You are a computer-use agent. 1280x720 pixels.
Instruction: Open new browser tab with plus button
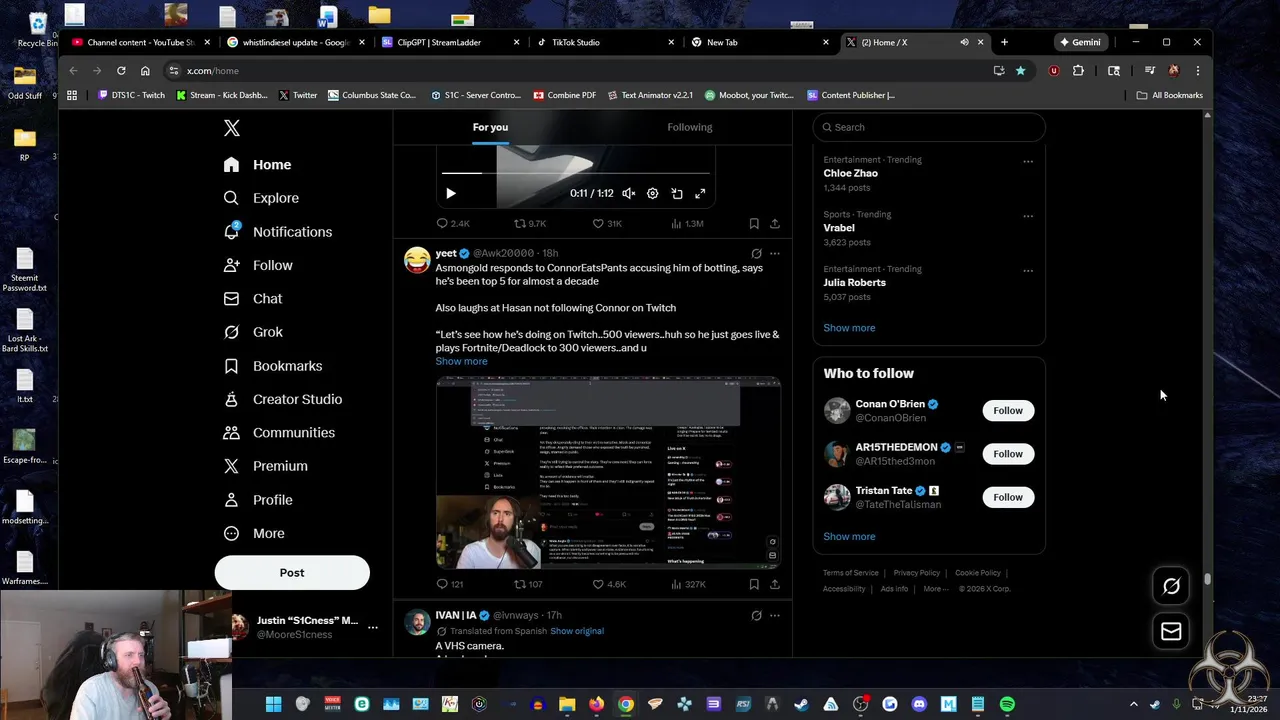click(x=1004, y=42)
